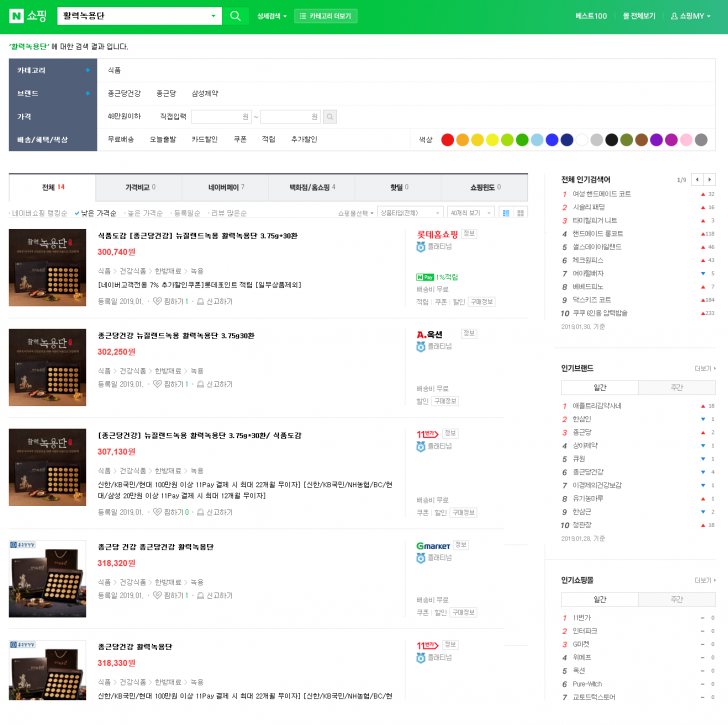
Task: Switch to the 백화점/홈쇼핑 tab
Action: [x=312, y=187]
